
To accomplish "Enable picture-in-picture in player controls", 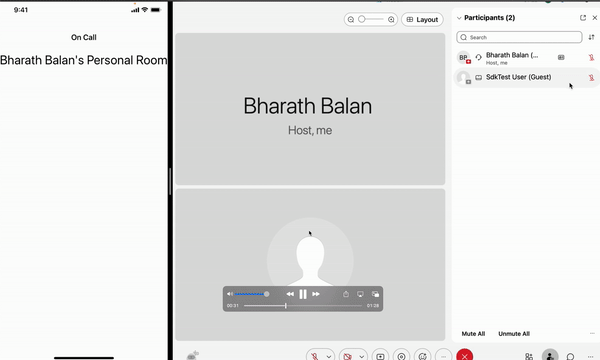I will pyautogui.click(x=375, y=294).
